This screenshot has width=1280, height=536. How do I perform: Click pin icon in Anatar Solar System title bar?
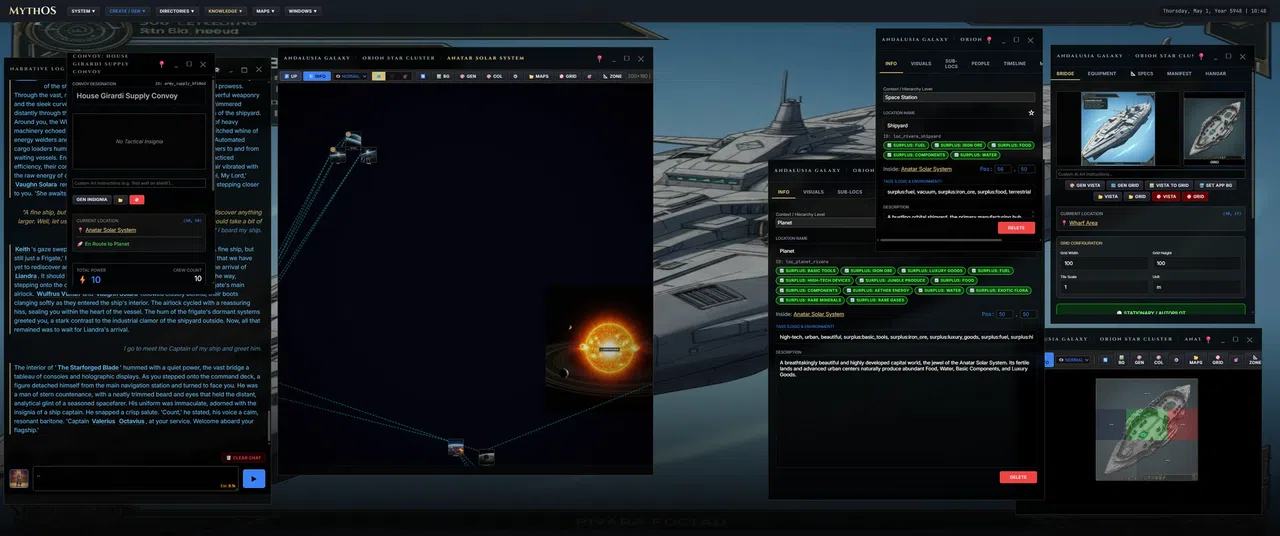pyautogui.click(x=599, y=58)
